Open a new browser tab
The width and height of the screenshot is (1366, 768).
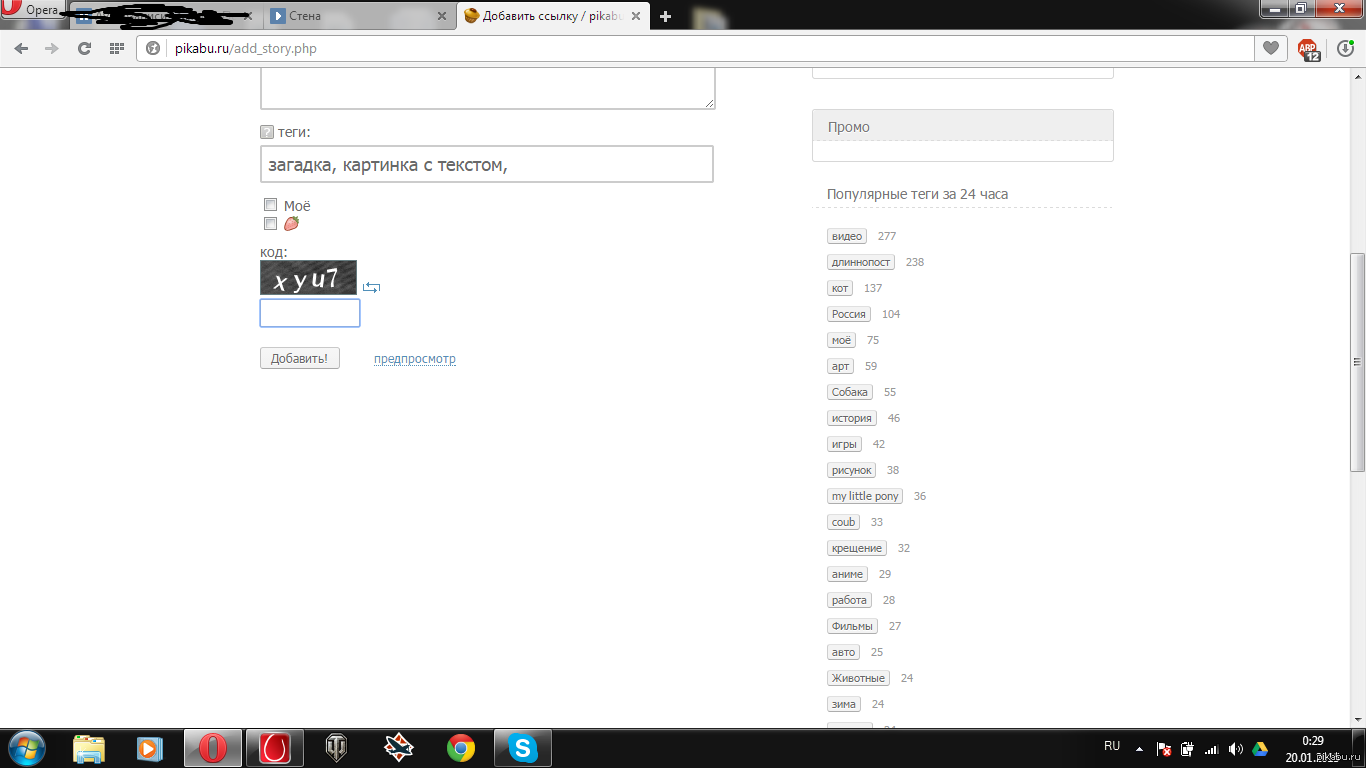[x=666, y=16]
